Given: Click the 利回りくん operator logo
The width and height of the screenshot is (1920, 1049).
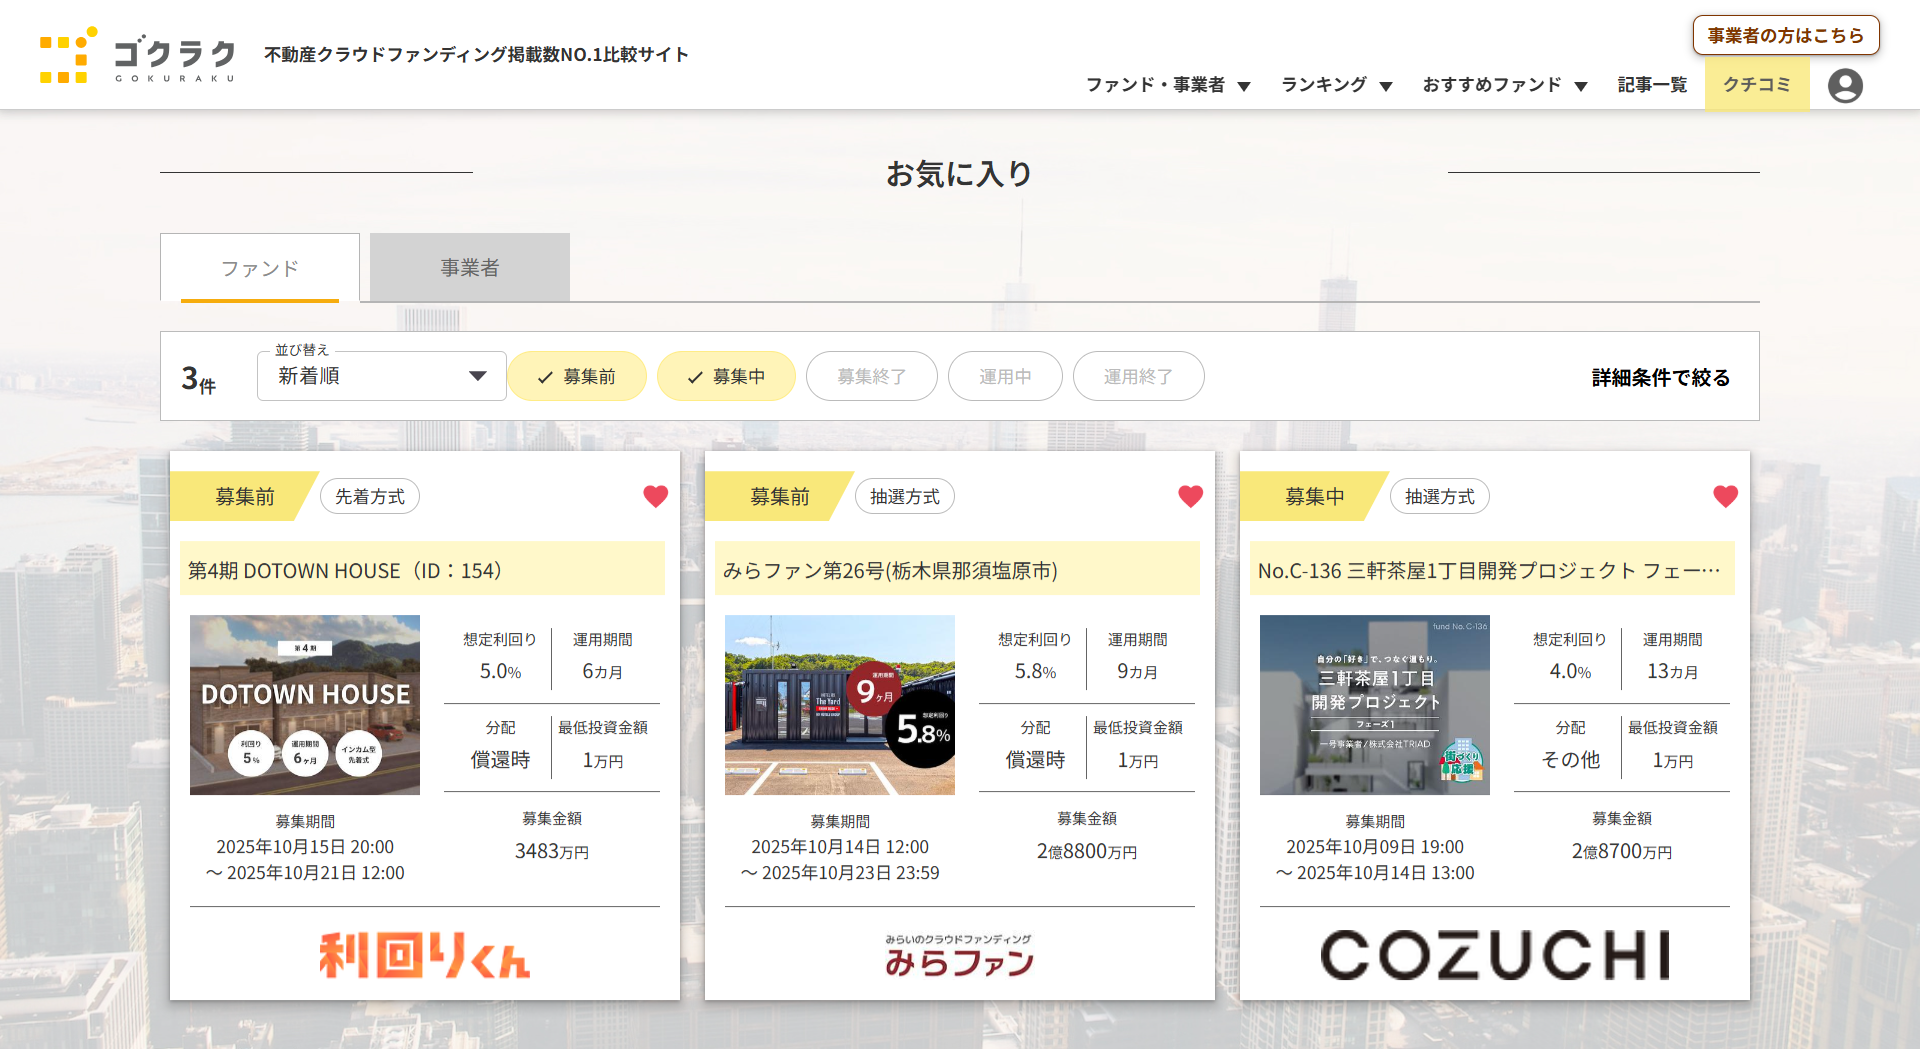Looking at the screenshot, I should (425, 955).
